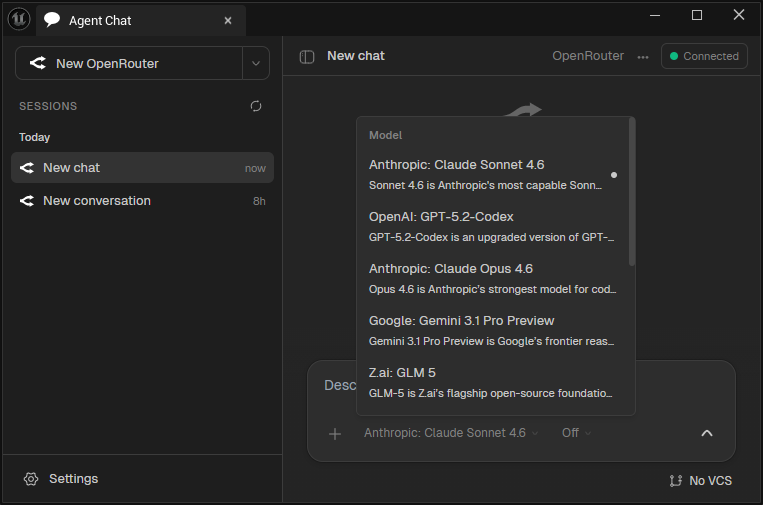Expand the New OpenRouter dropdown arrow
Image resolution: width=763 pixels, height=505 pixels.
click(256, 63)
